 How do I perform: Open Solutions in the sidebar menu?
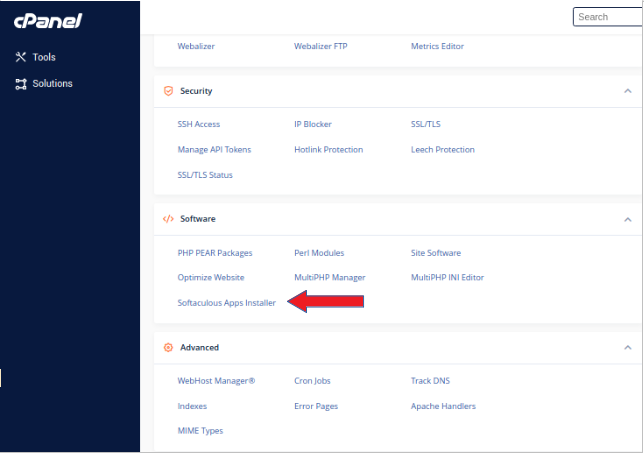click(x=53, y=84)
